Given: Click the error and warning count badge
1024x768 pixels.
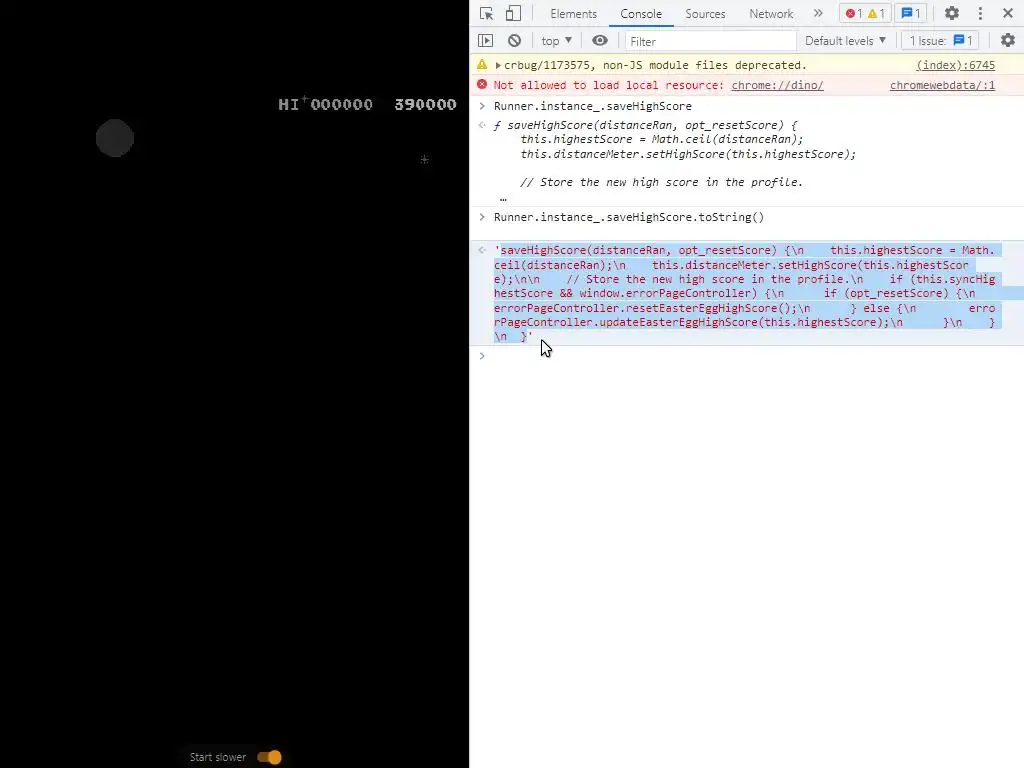Looking at the screenshot, I should pos(865,13).
